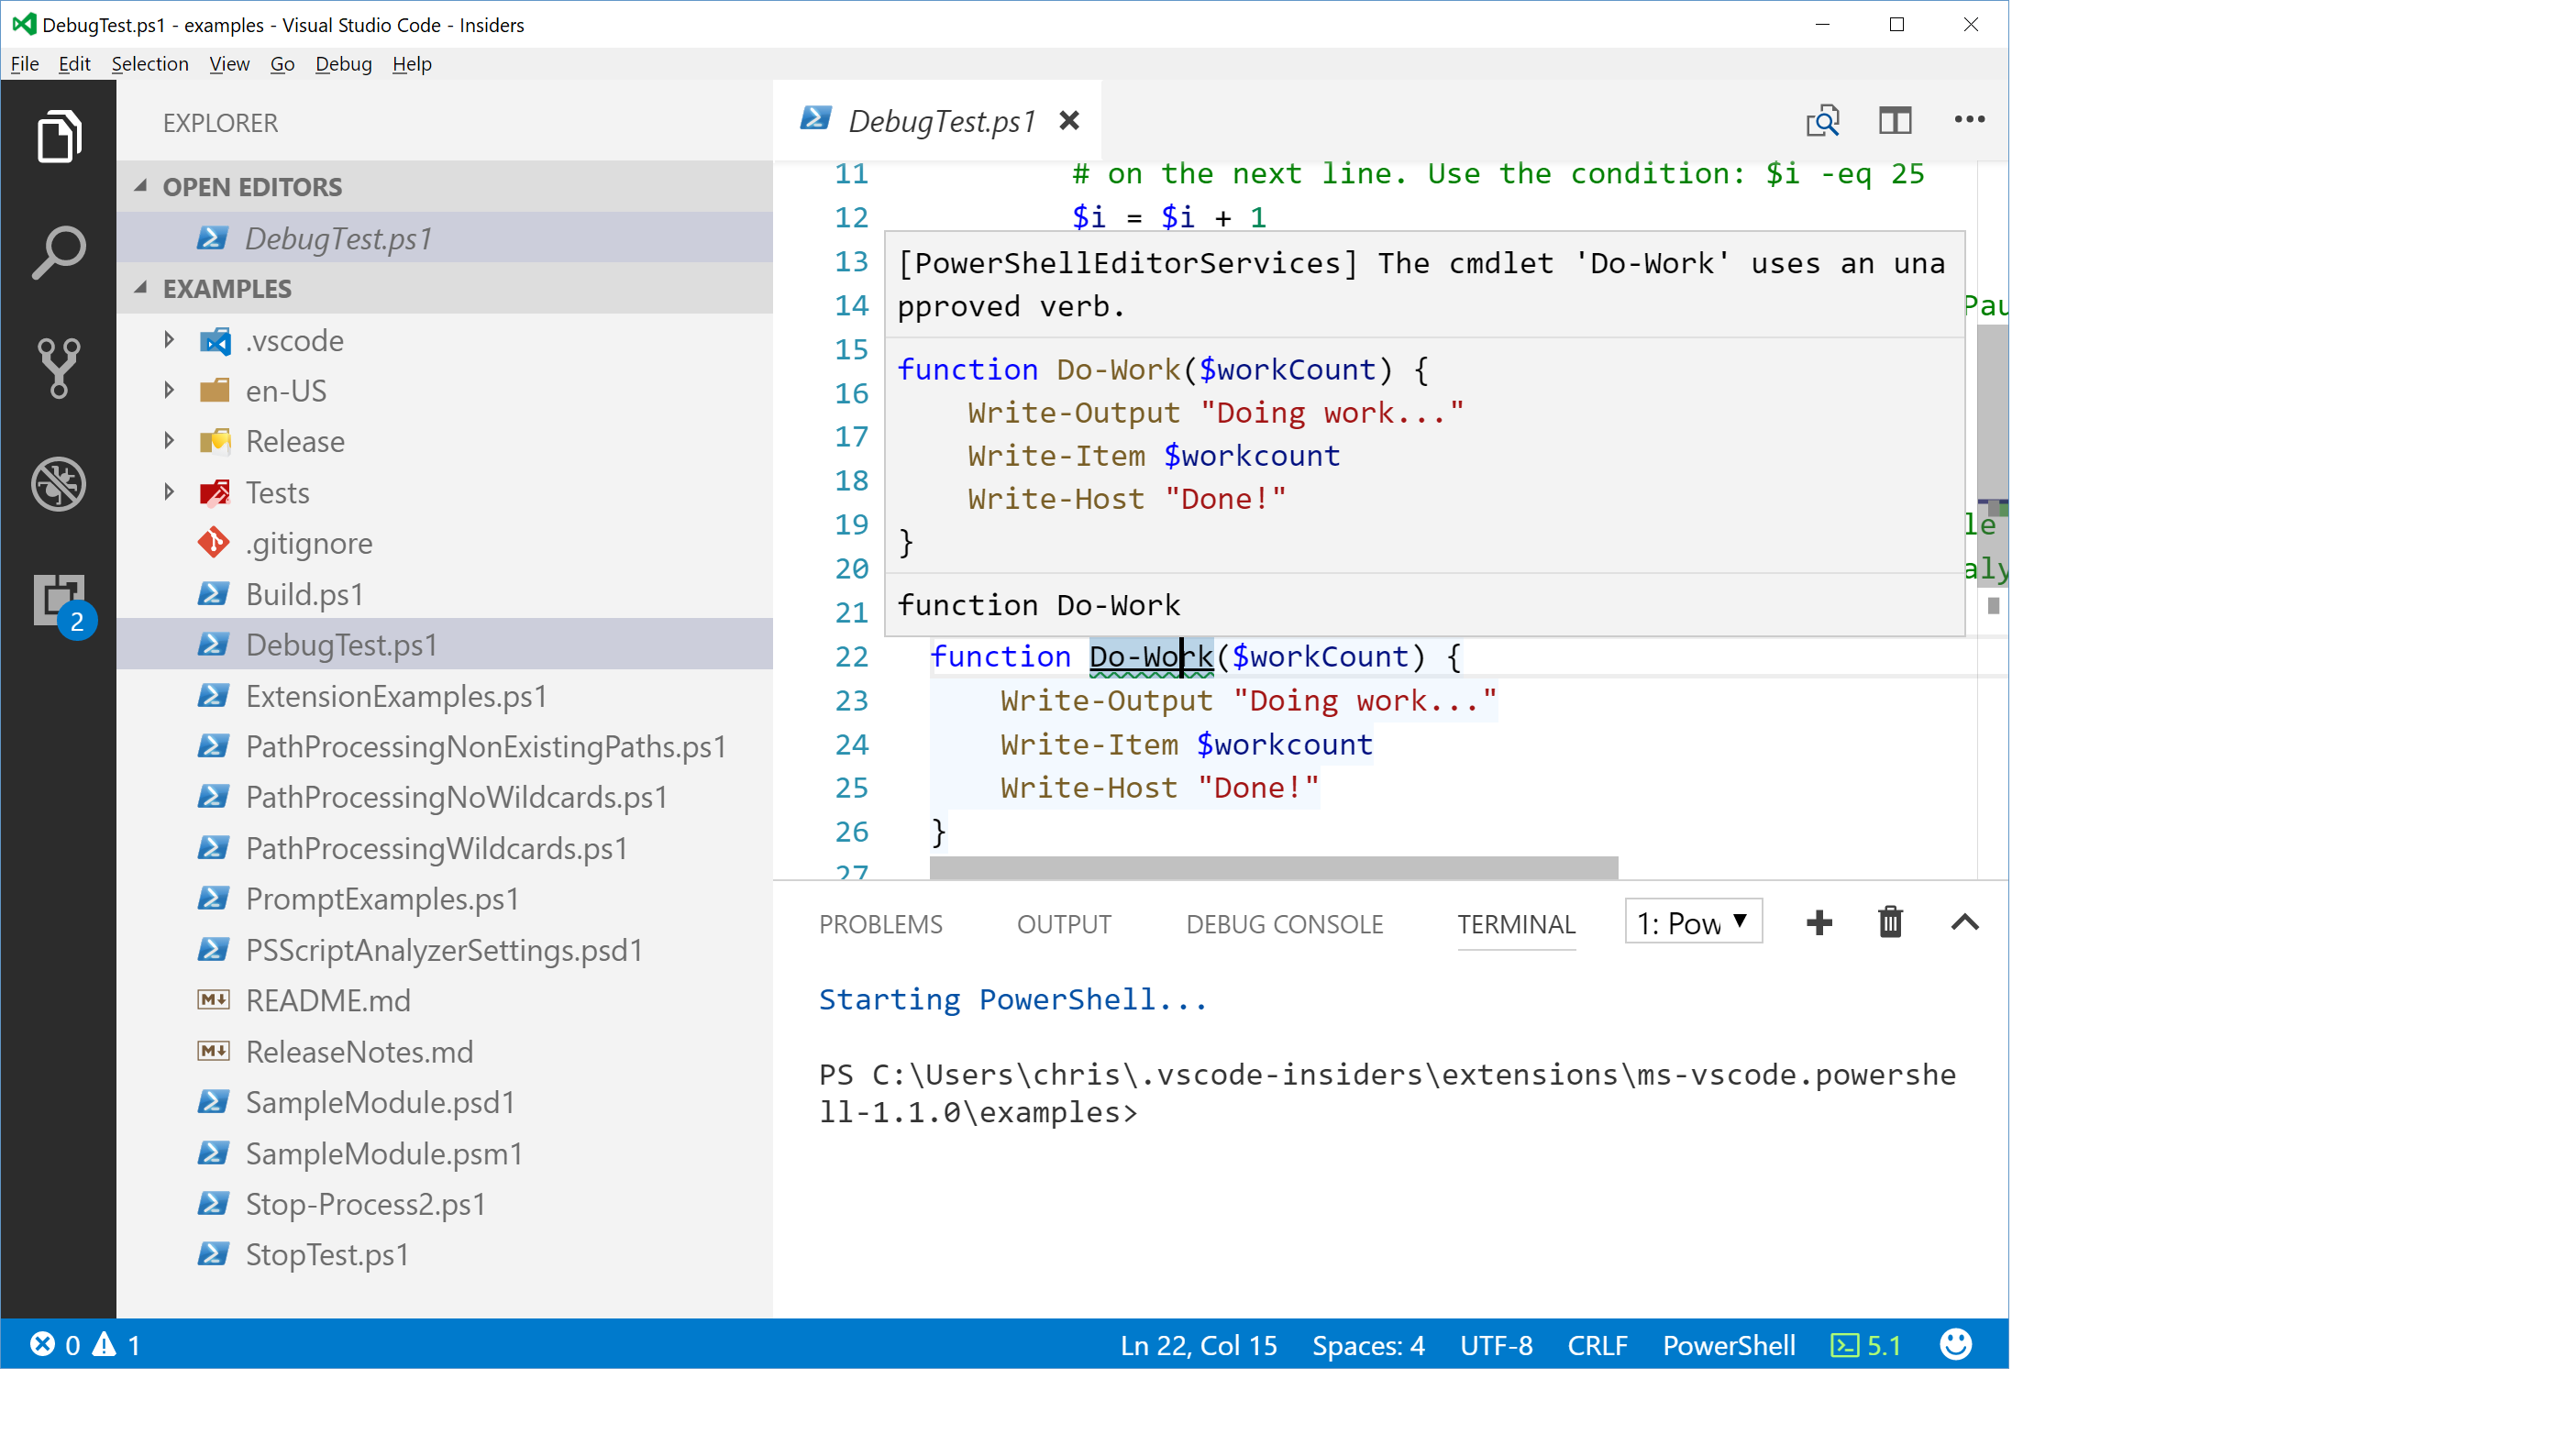Select the DebugTest.ps1 editor tab
Viewport: 2576px width, 1456px height.
937,121
